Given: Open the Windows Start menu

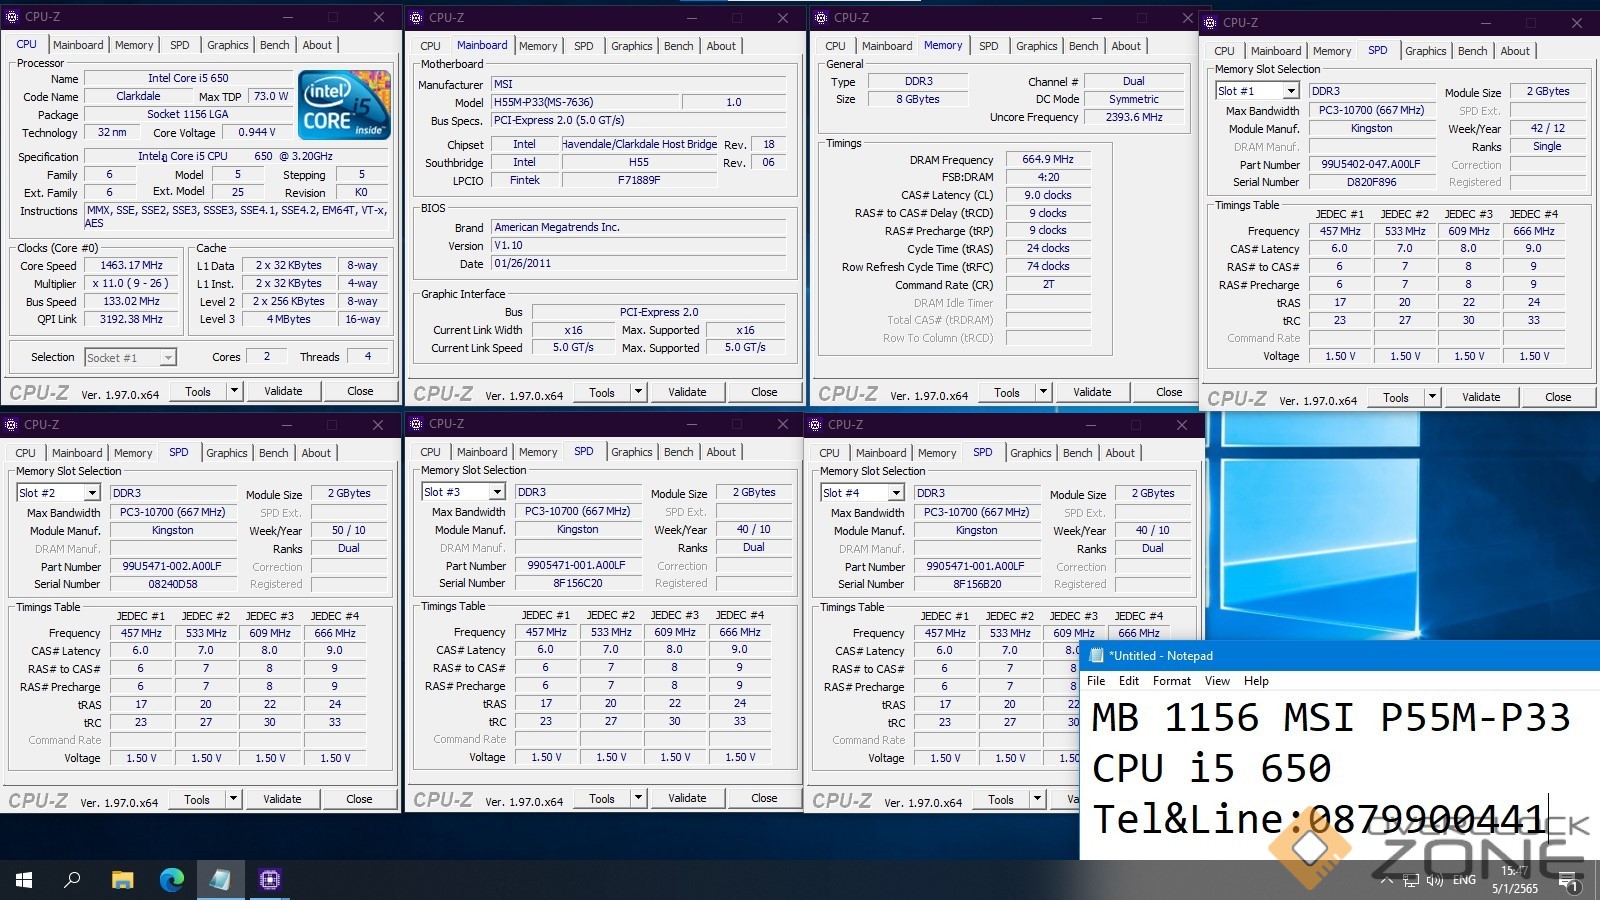Looking at the screenshot, I should [x=24, y=880].
